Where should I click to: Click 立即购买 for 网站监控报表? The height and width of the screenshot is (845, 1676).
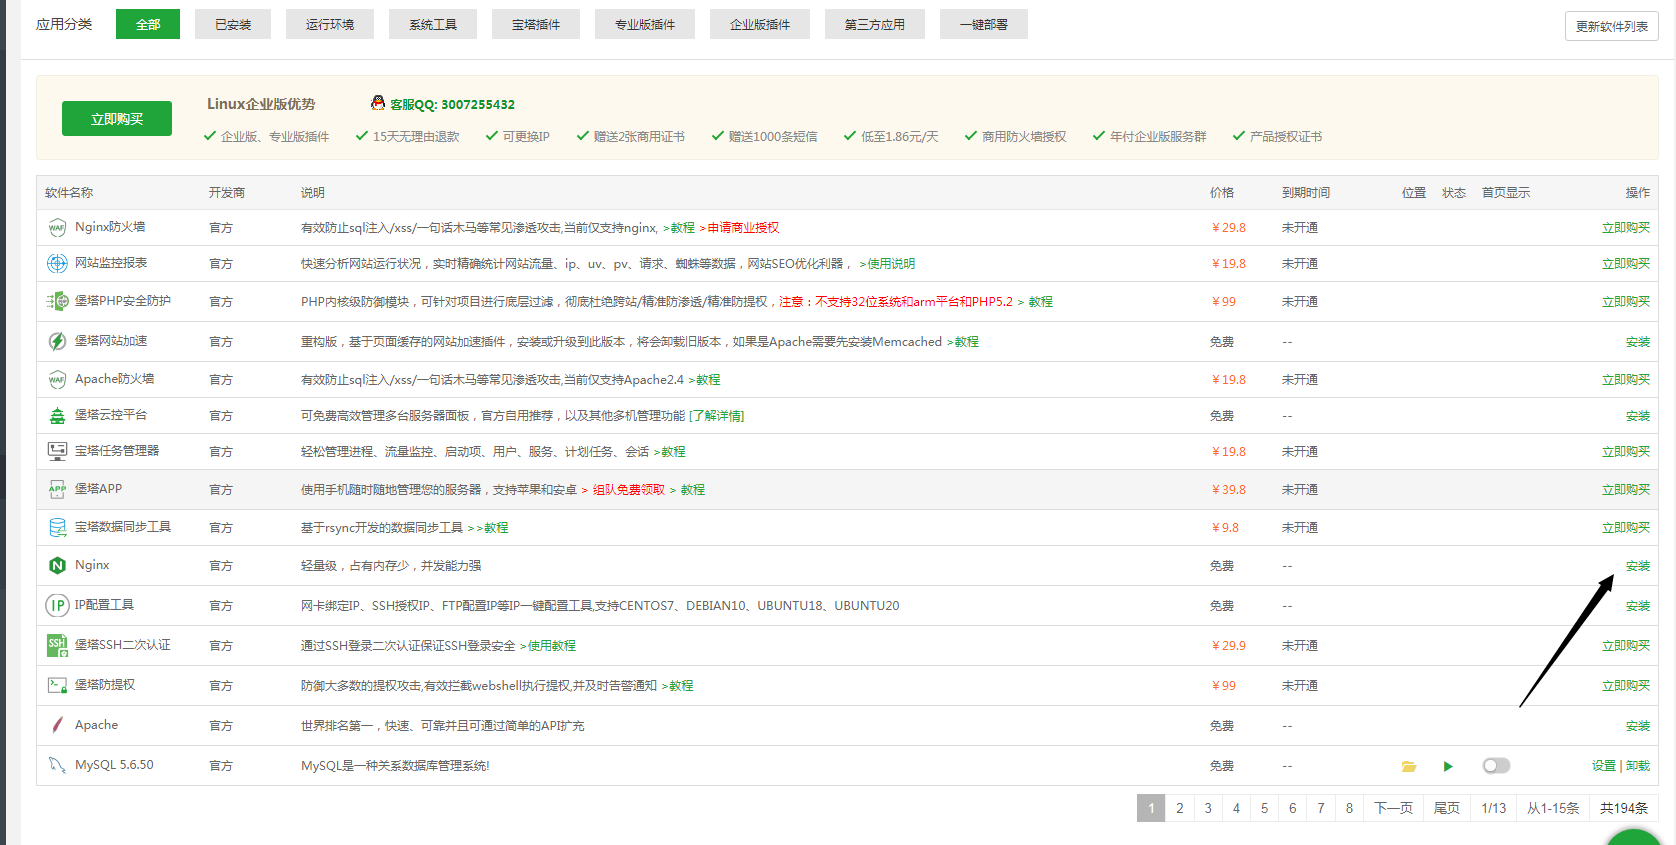(1626, 264)
